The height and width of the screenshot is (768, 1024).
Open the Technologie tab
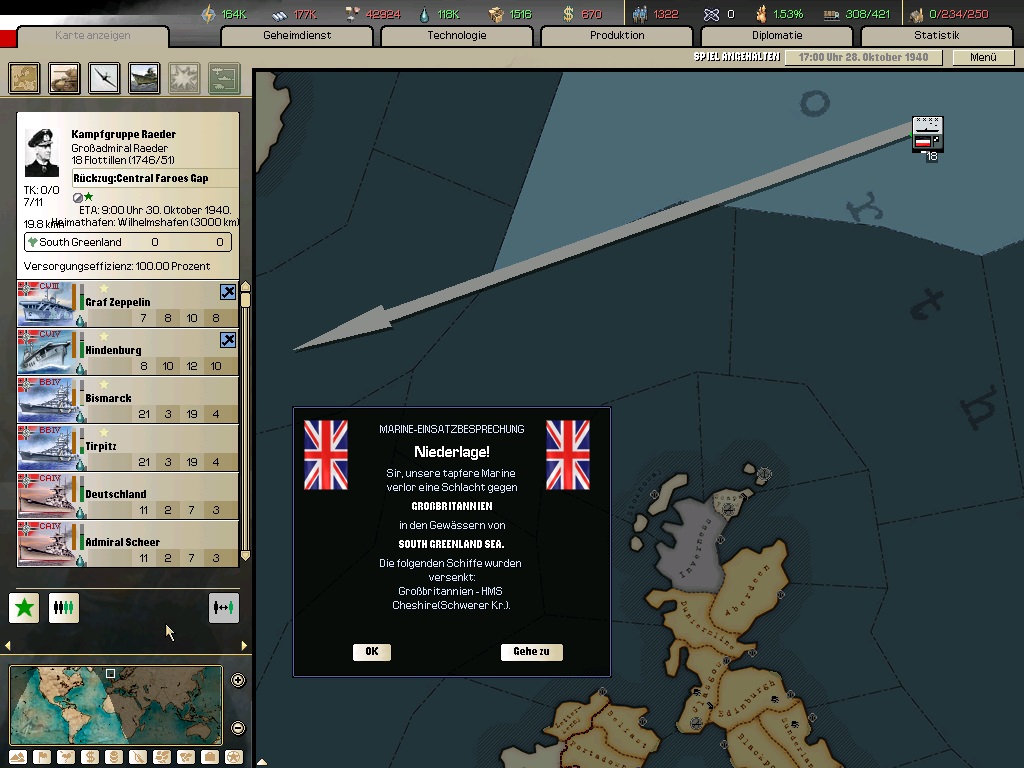tap(457, 36)
